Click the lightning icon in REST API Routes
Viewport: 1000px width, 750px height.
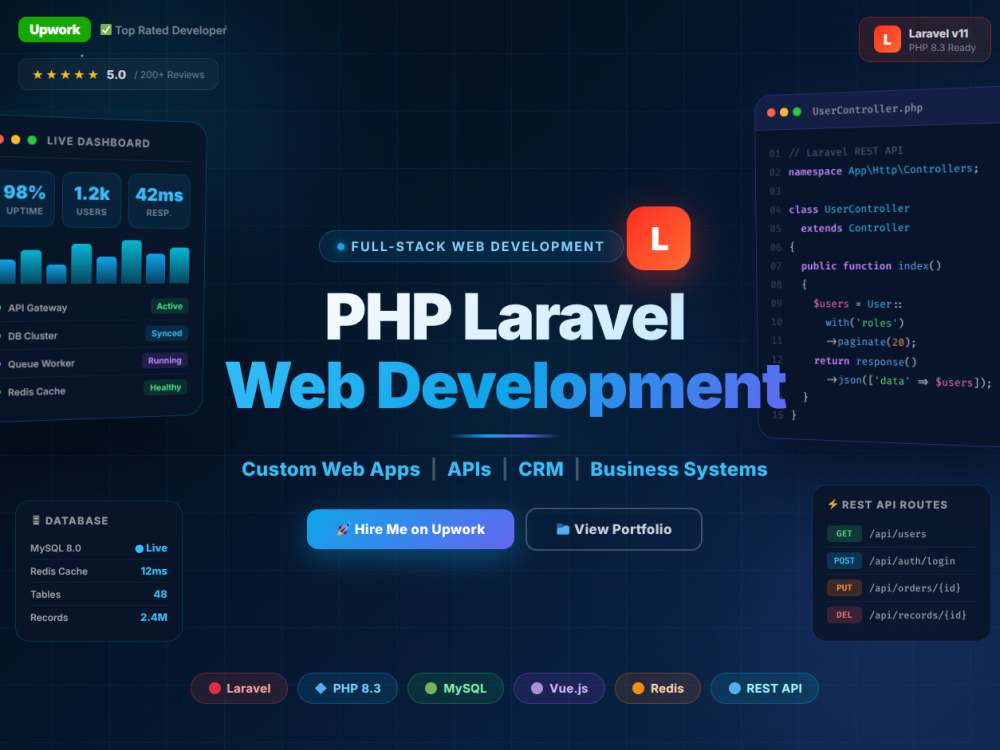click(832, 504)
